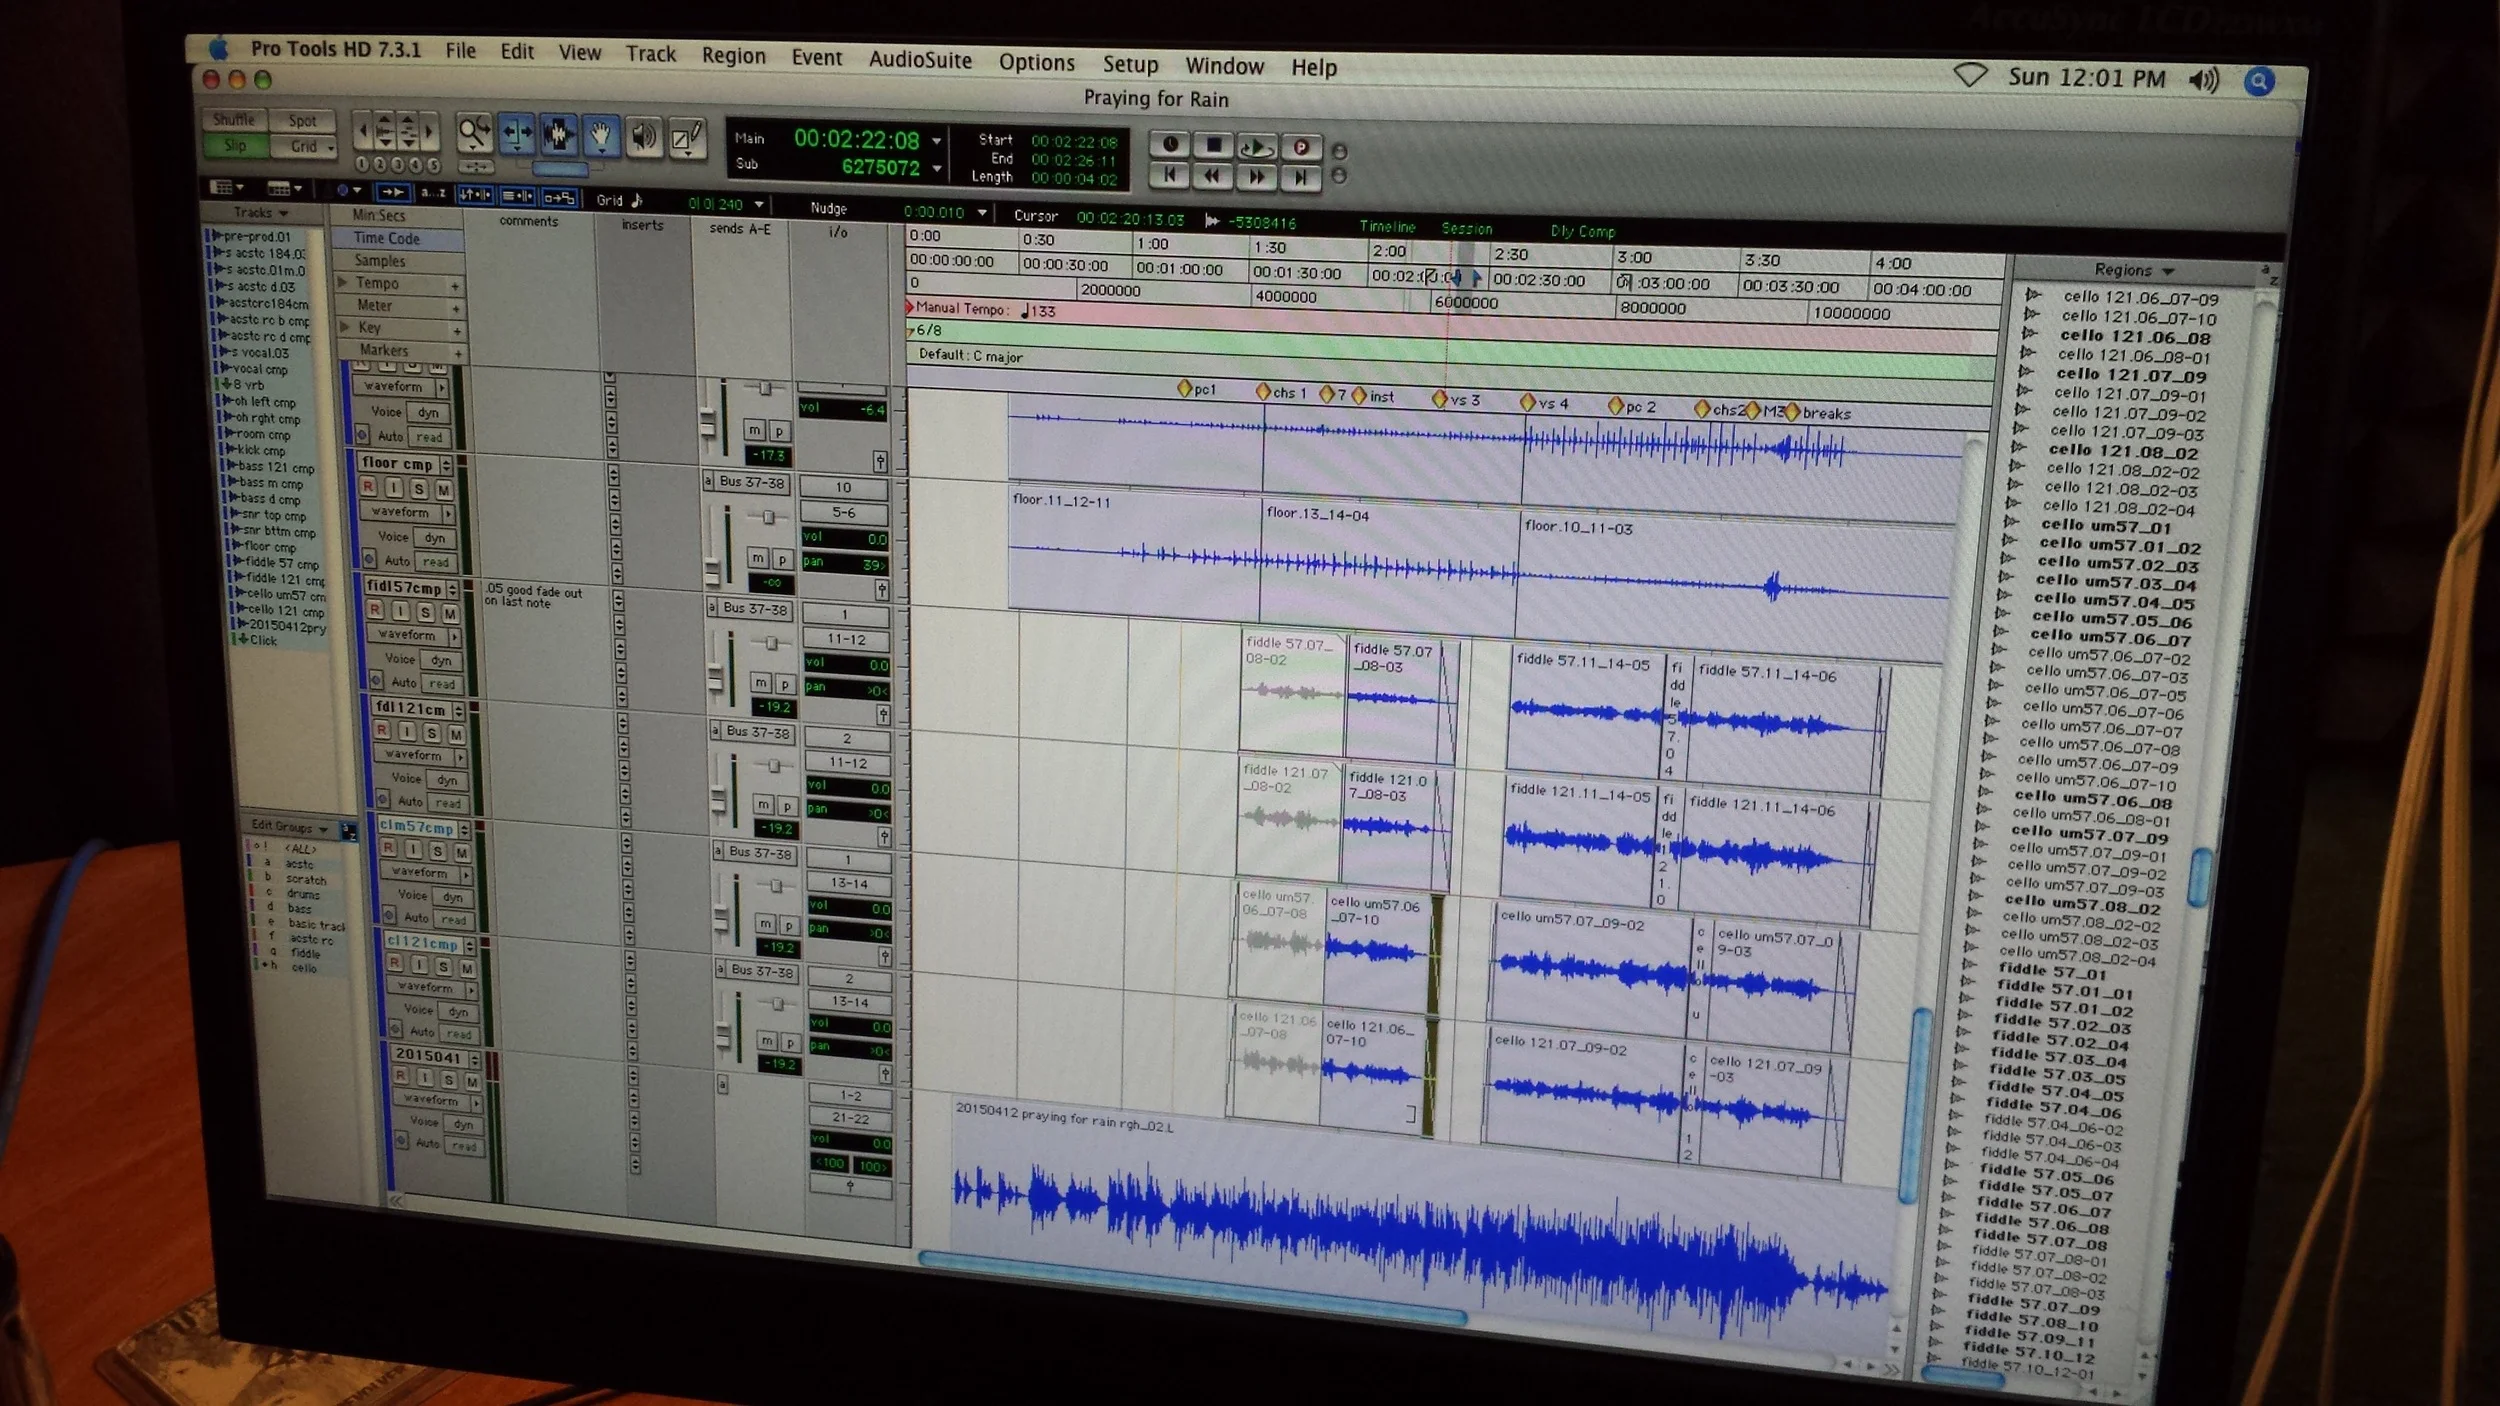
Task: Open the Setup menu
Action: pyautogui.click(x=1130, y=65)
